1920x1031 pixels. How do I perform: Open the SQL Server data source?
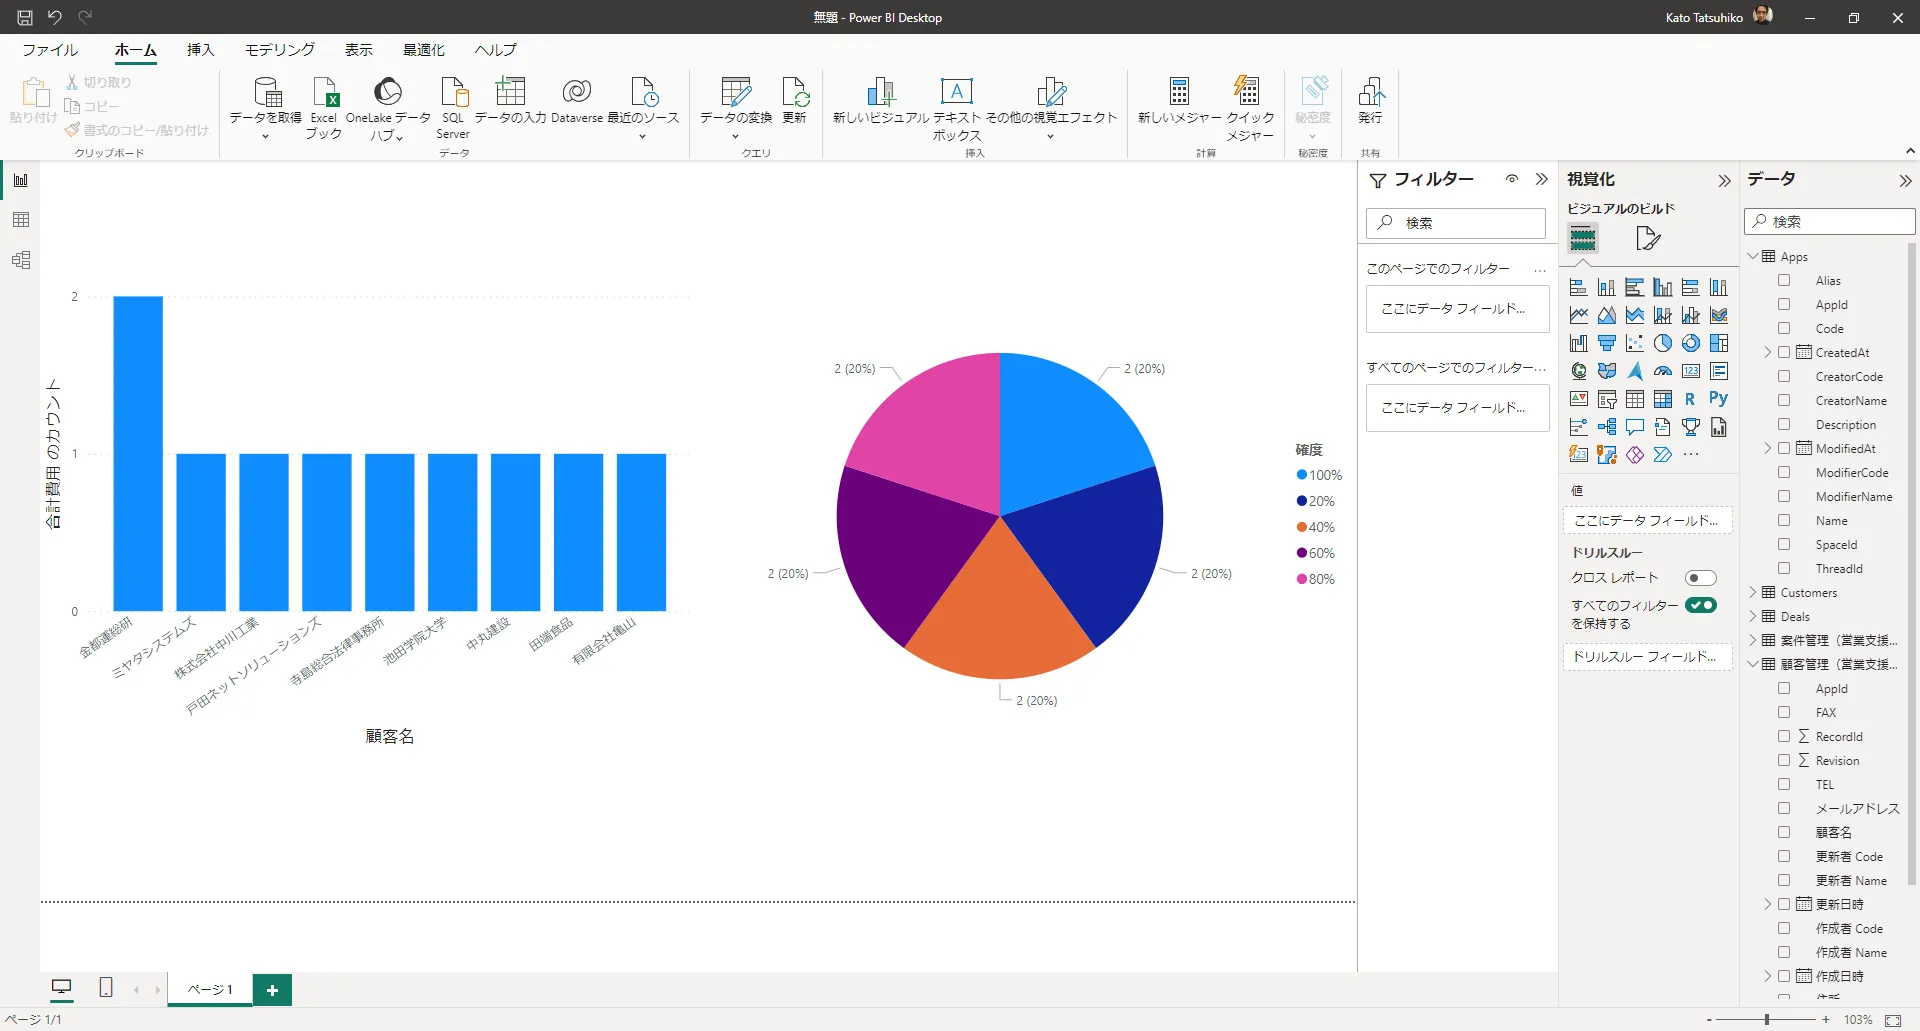pos(452,107)
